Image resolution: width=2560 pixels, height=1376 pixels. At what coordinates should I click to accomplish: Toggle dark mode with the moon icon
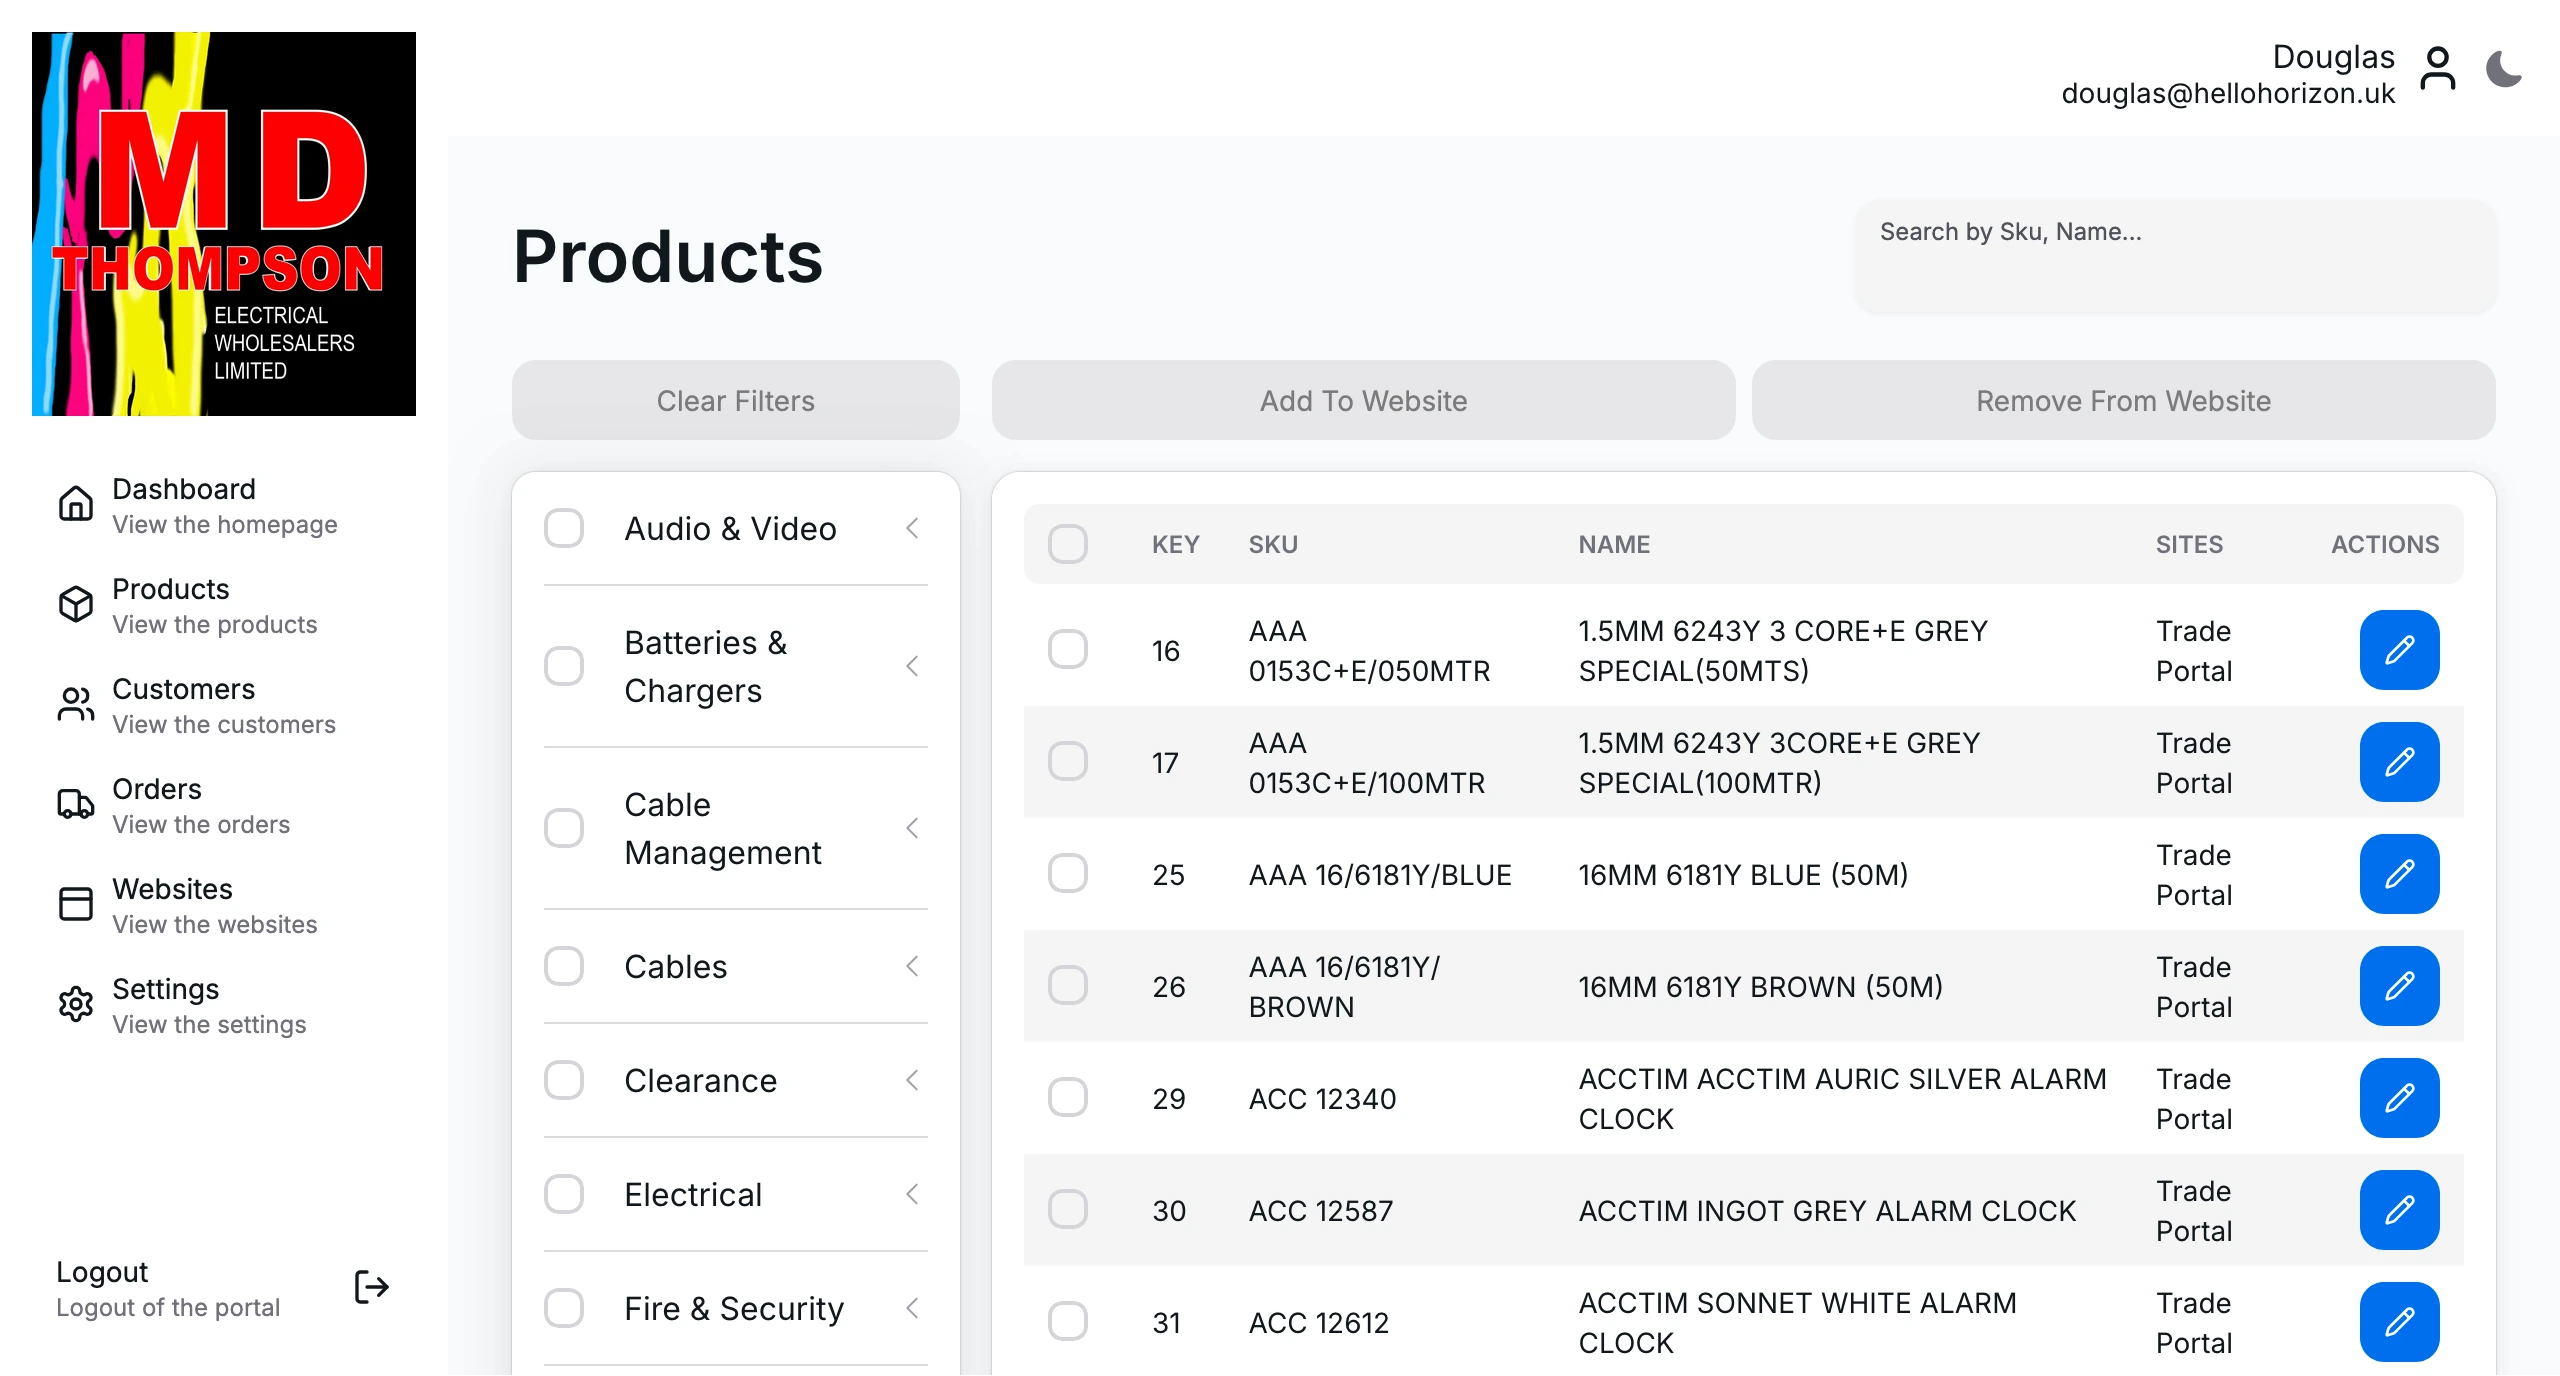tap(2504, 68)
